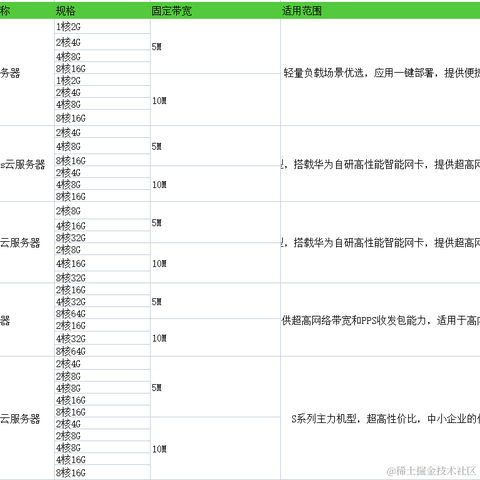This screenshot has height=480, width=480.
Task: Select 8核16G in 轻量负载 10M group
Action: pyautogui.click(x=102, y=118)
